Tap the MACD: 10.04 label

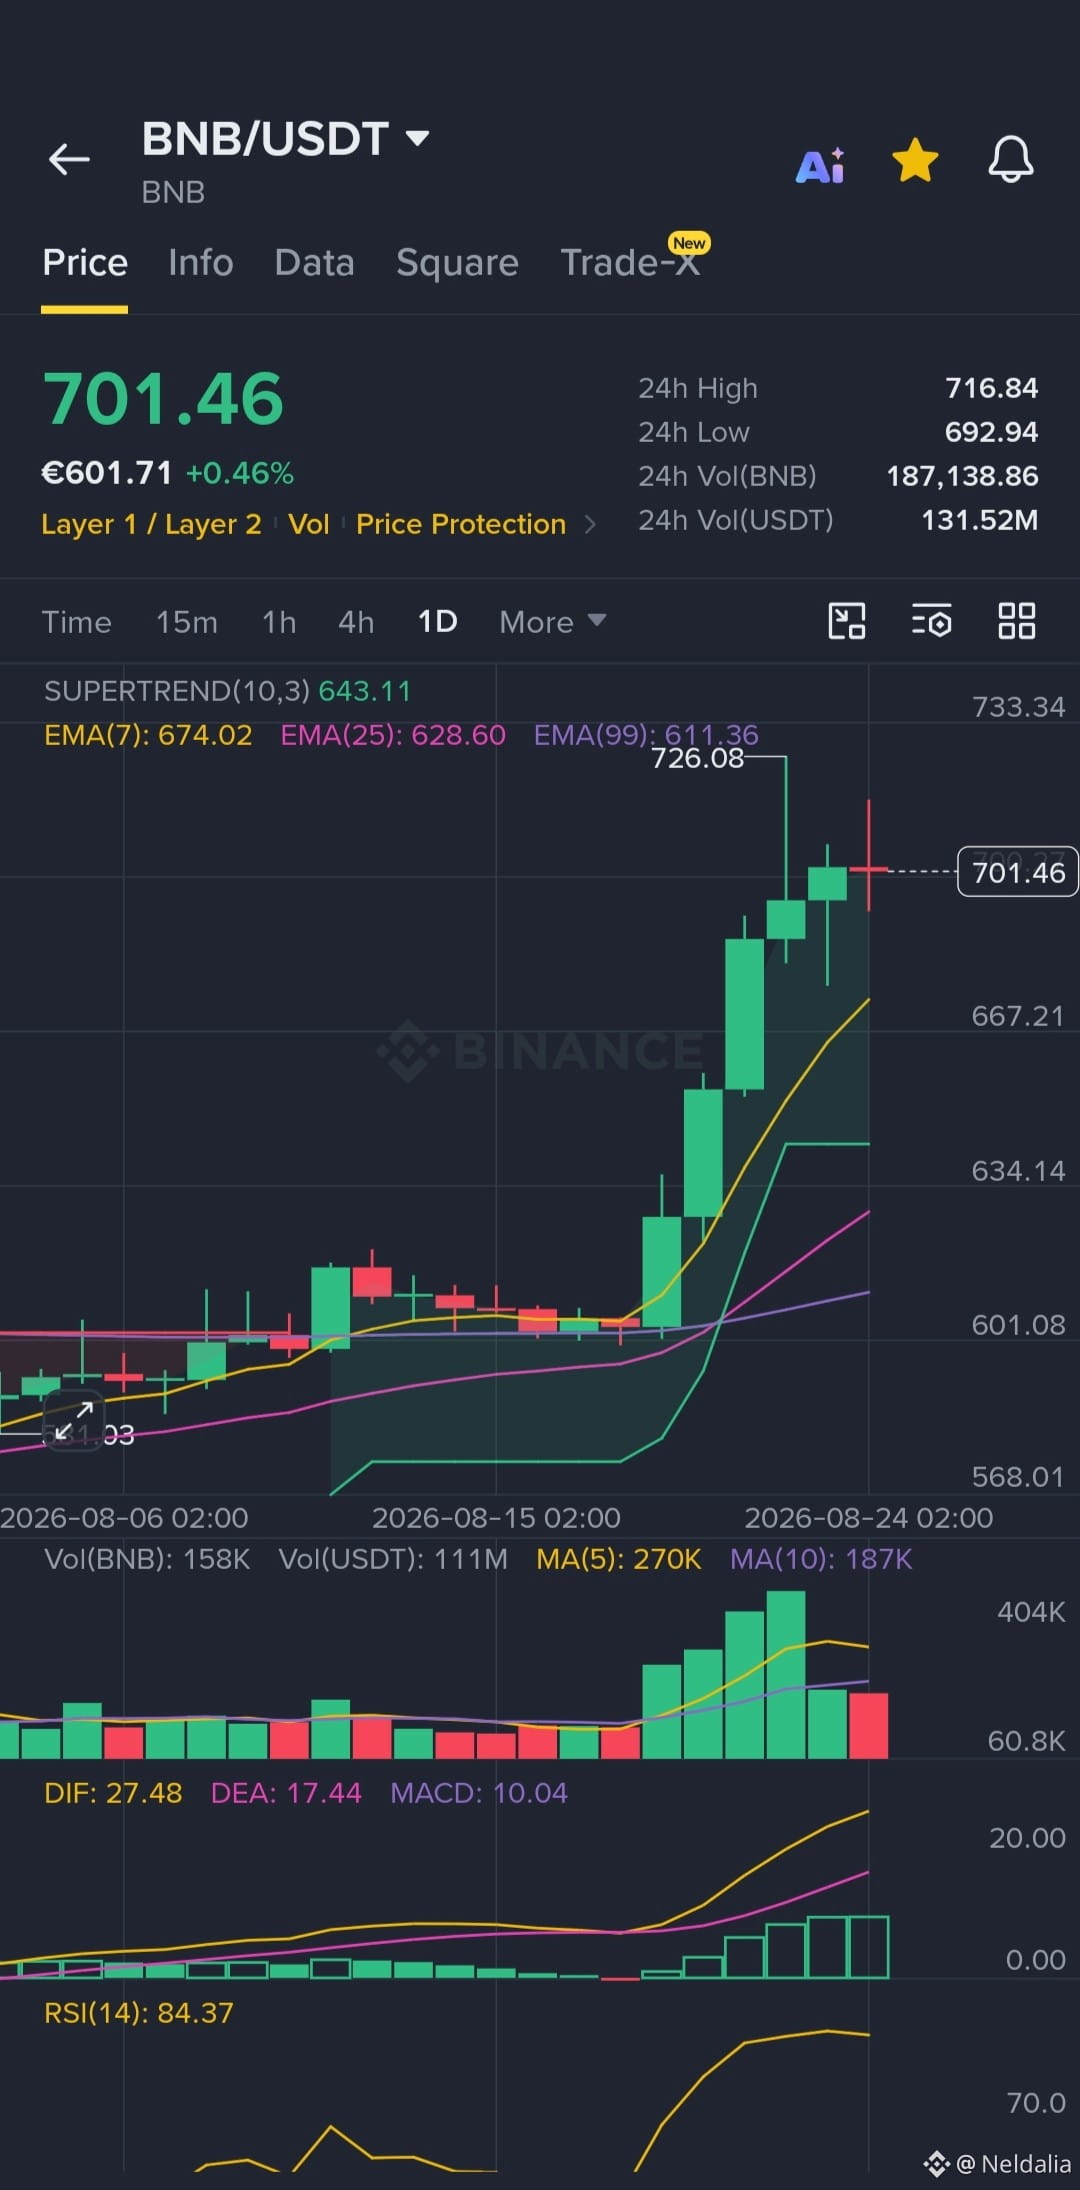click(x=479, y=1793)
